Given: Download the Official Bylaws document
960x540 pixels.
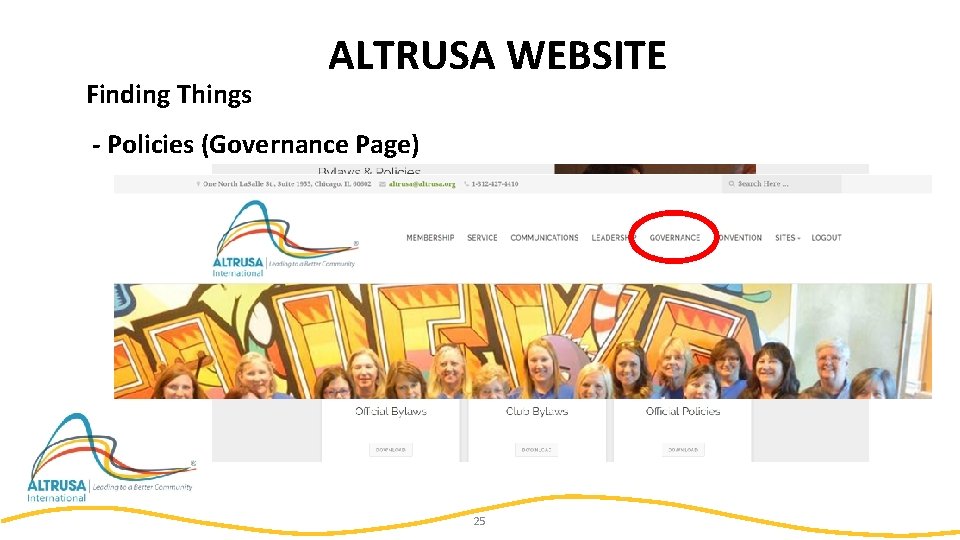Looking at the screenshot, I should (391, 449).
